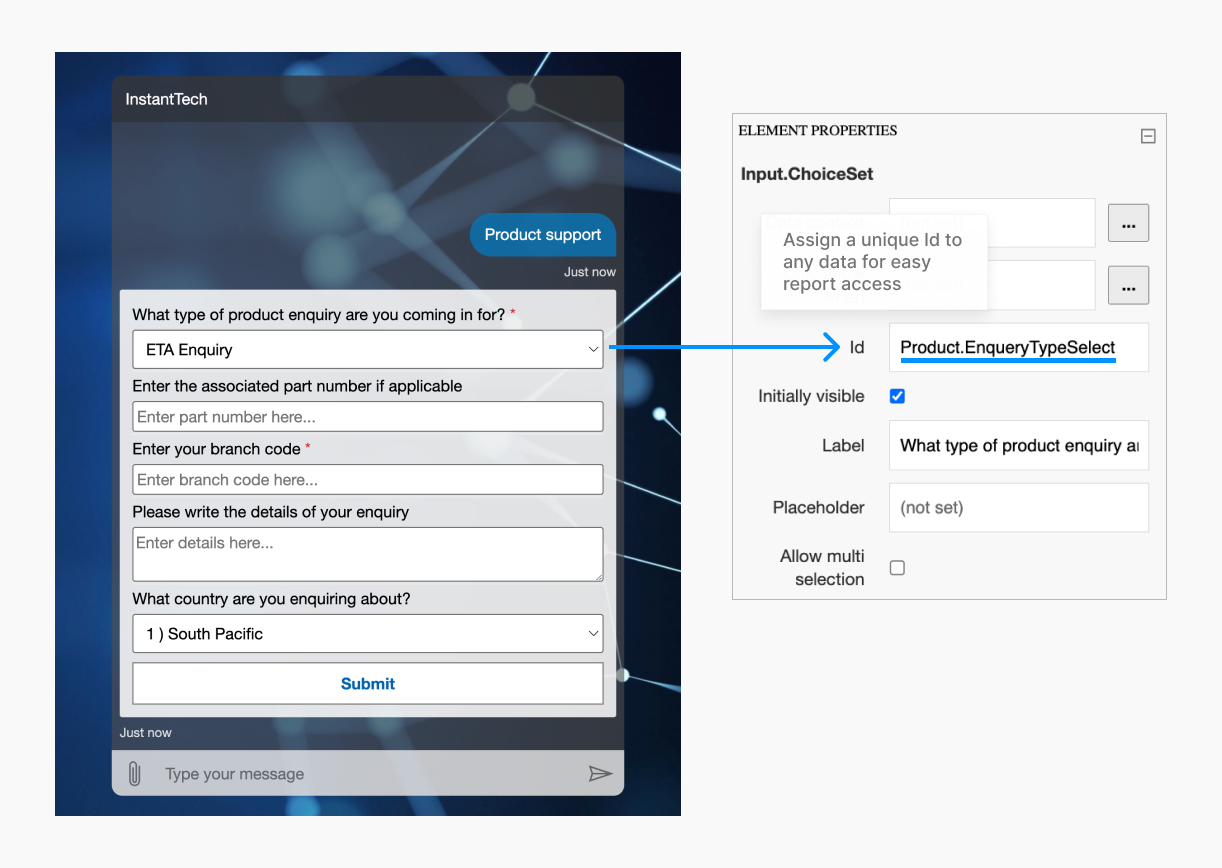The image size is (1222, 868).
Task: Select the Id field with Product.EnqueryTypeSelect
Action: 1018,348
